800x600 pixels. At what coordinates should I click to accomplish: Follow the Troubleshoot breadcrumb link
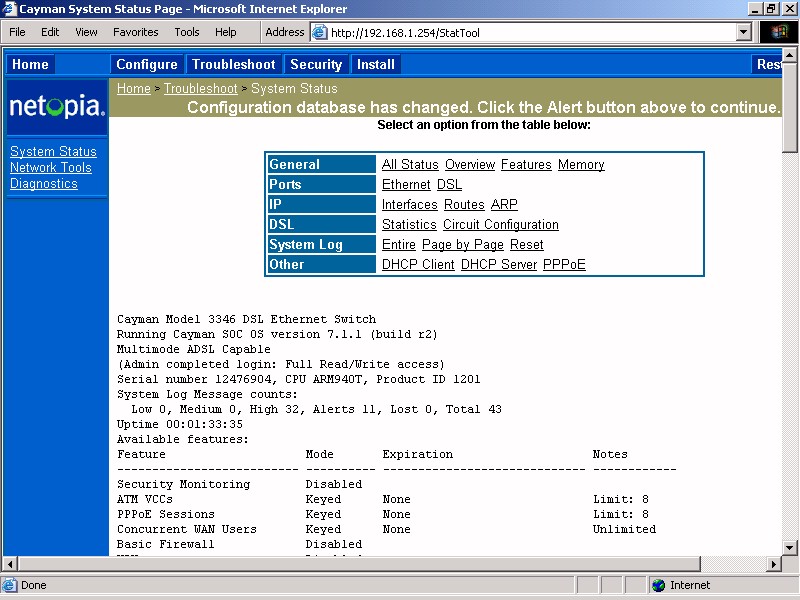pos(201,88)
